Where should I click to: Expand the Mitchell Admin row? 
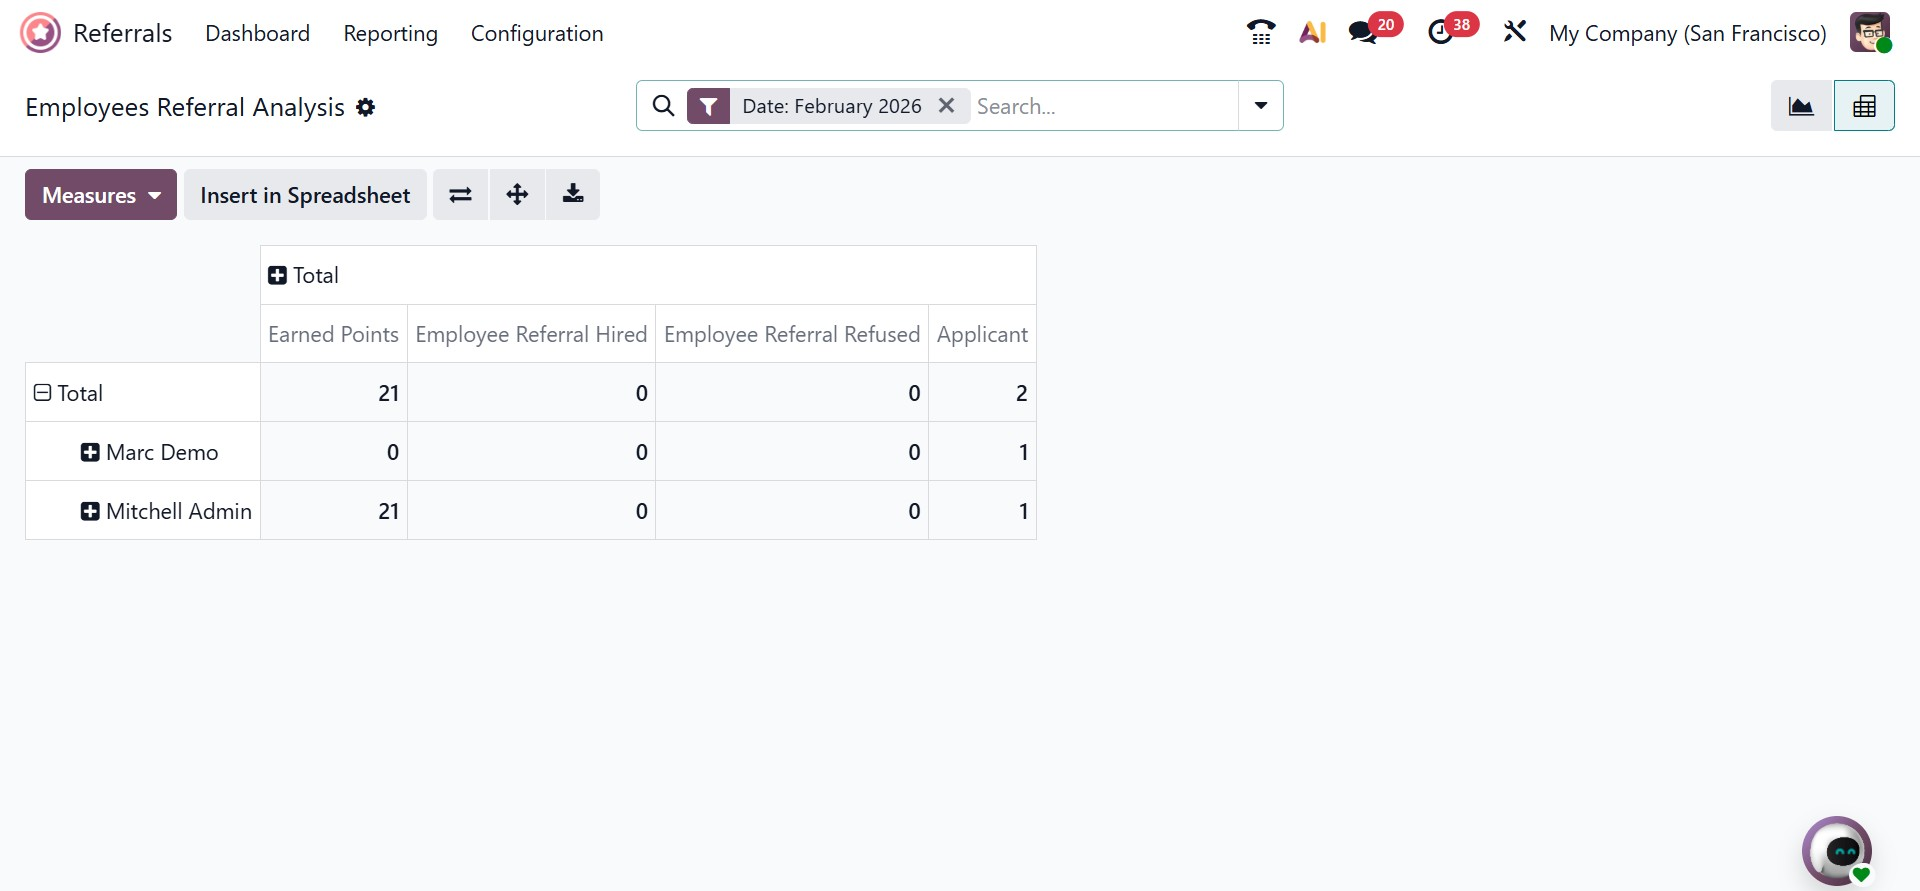[x=90, y=511]
